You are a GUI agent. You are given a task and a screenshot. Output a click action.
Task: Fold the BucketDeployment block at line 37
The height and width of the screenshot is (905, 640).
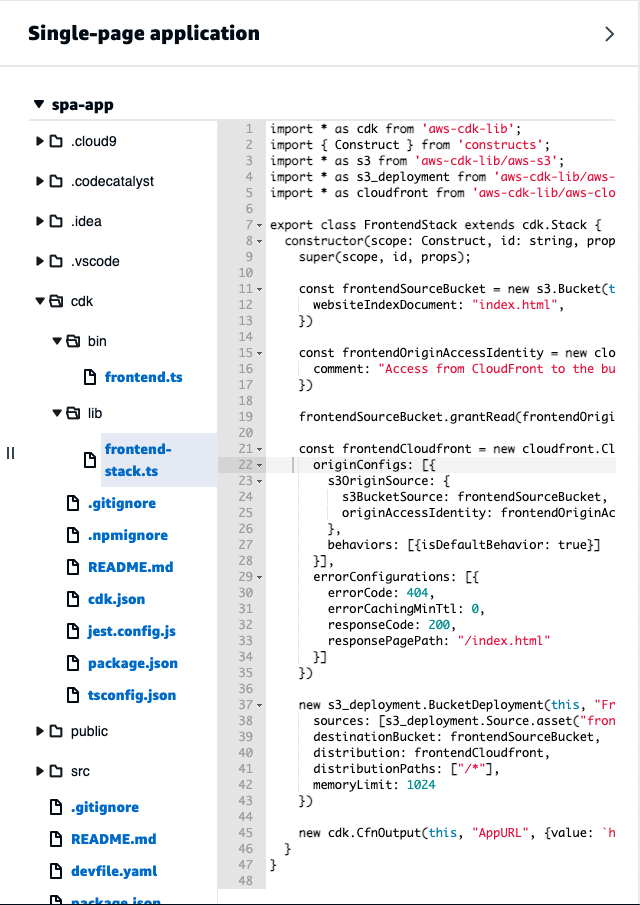[260, 705]
